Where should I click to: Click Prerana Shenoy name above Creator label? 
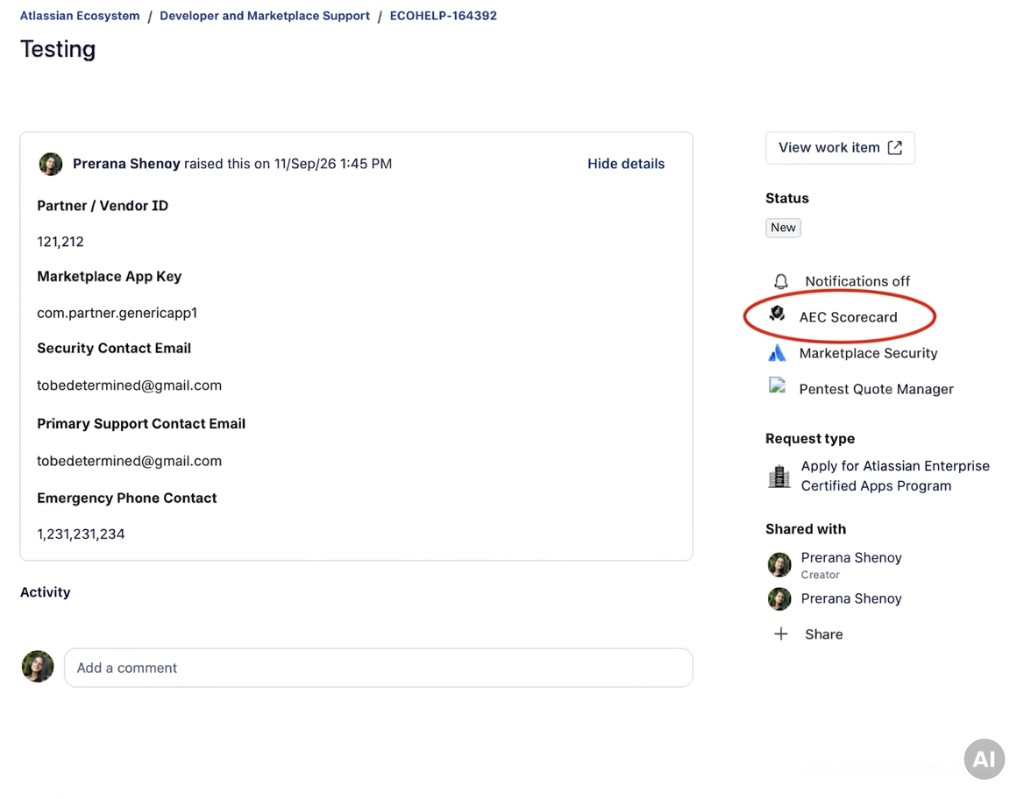851,558
